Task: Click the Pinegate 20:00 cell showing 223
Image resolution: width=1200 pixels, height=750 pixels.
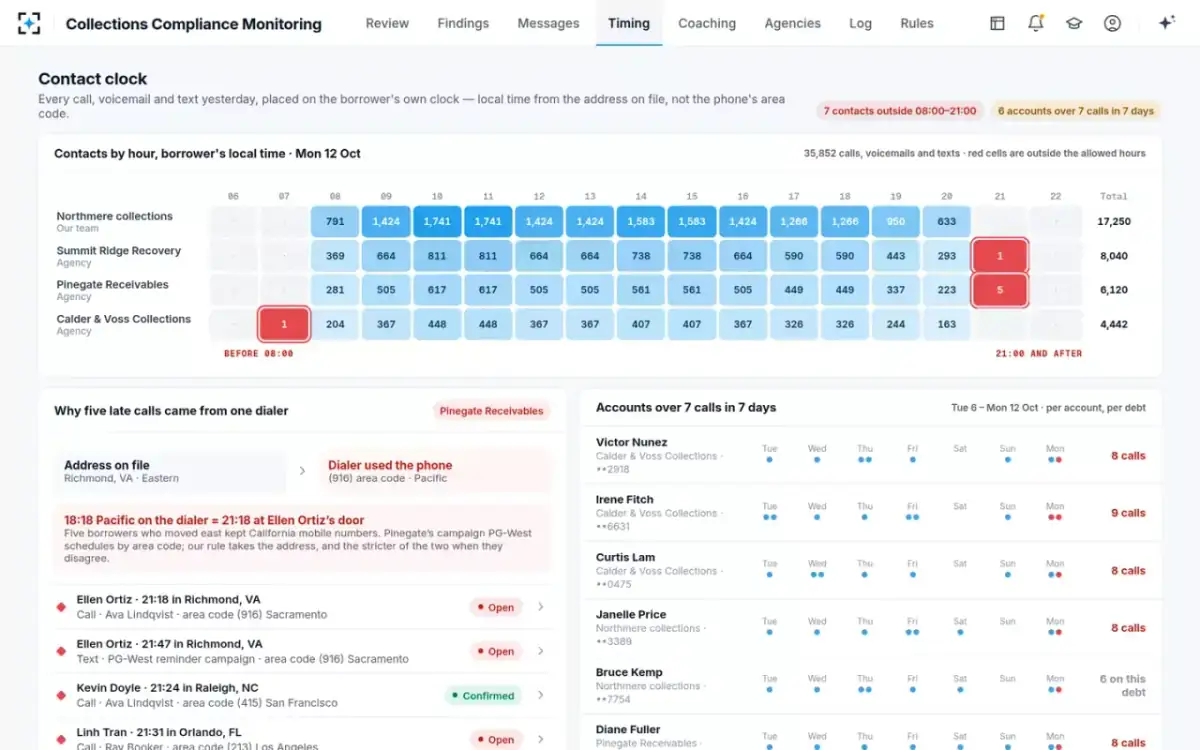Action: click(947, 290)
